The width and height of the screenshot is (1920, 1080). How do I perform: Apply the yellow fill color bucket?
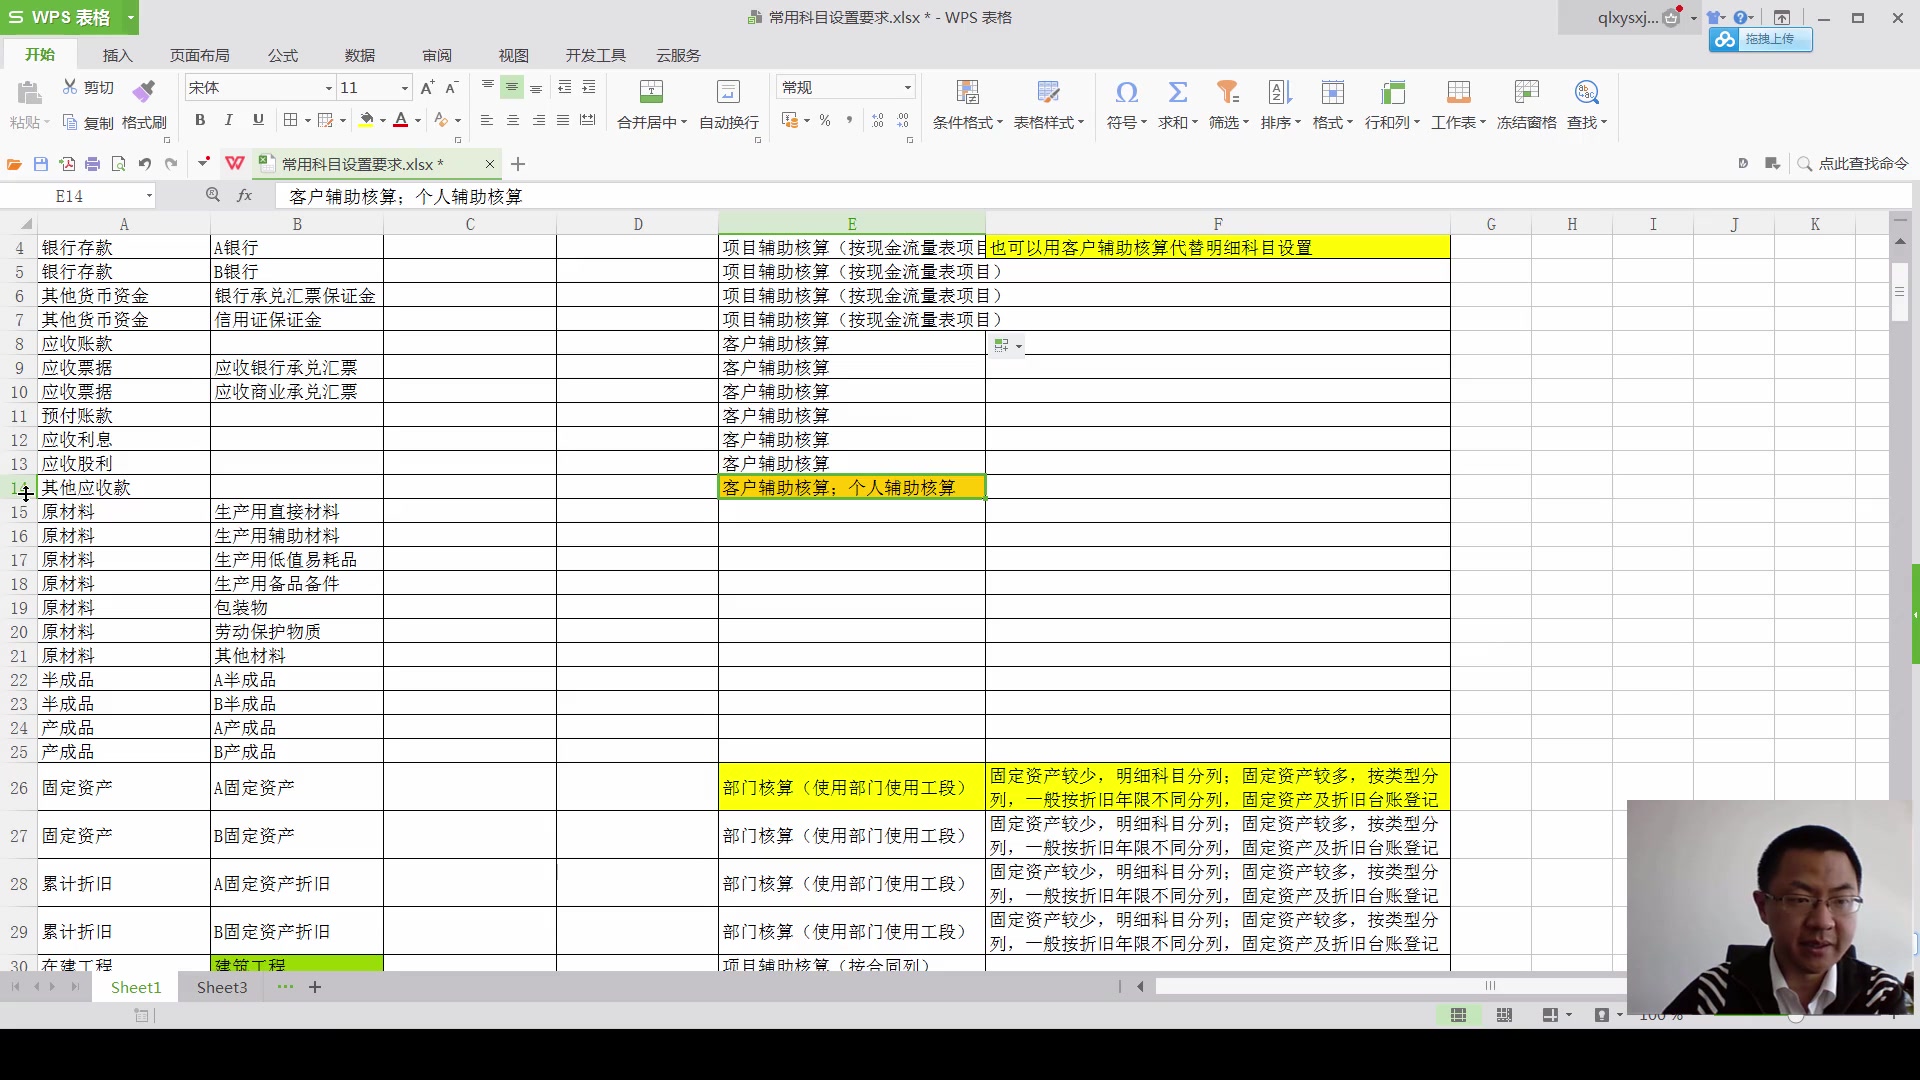(x=367, y=121)
